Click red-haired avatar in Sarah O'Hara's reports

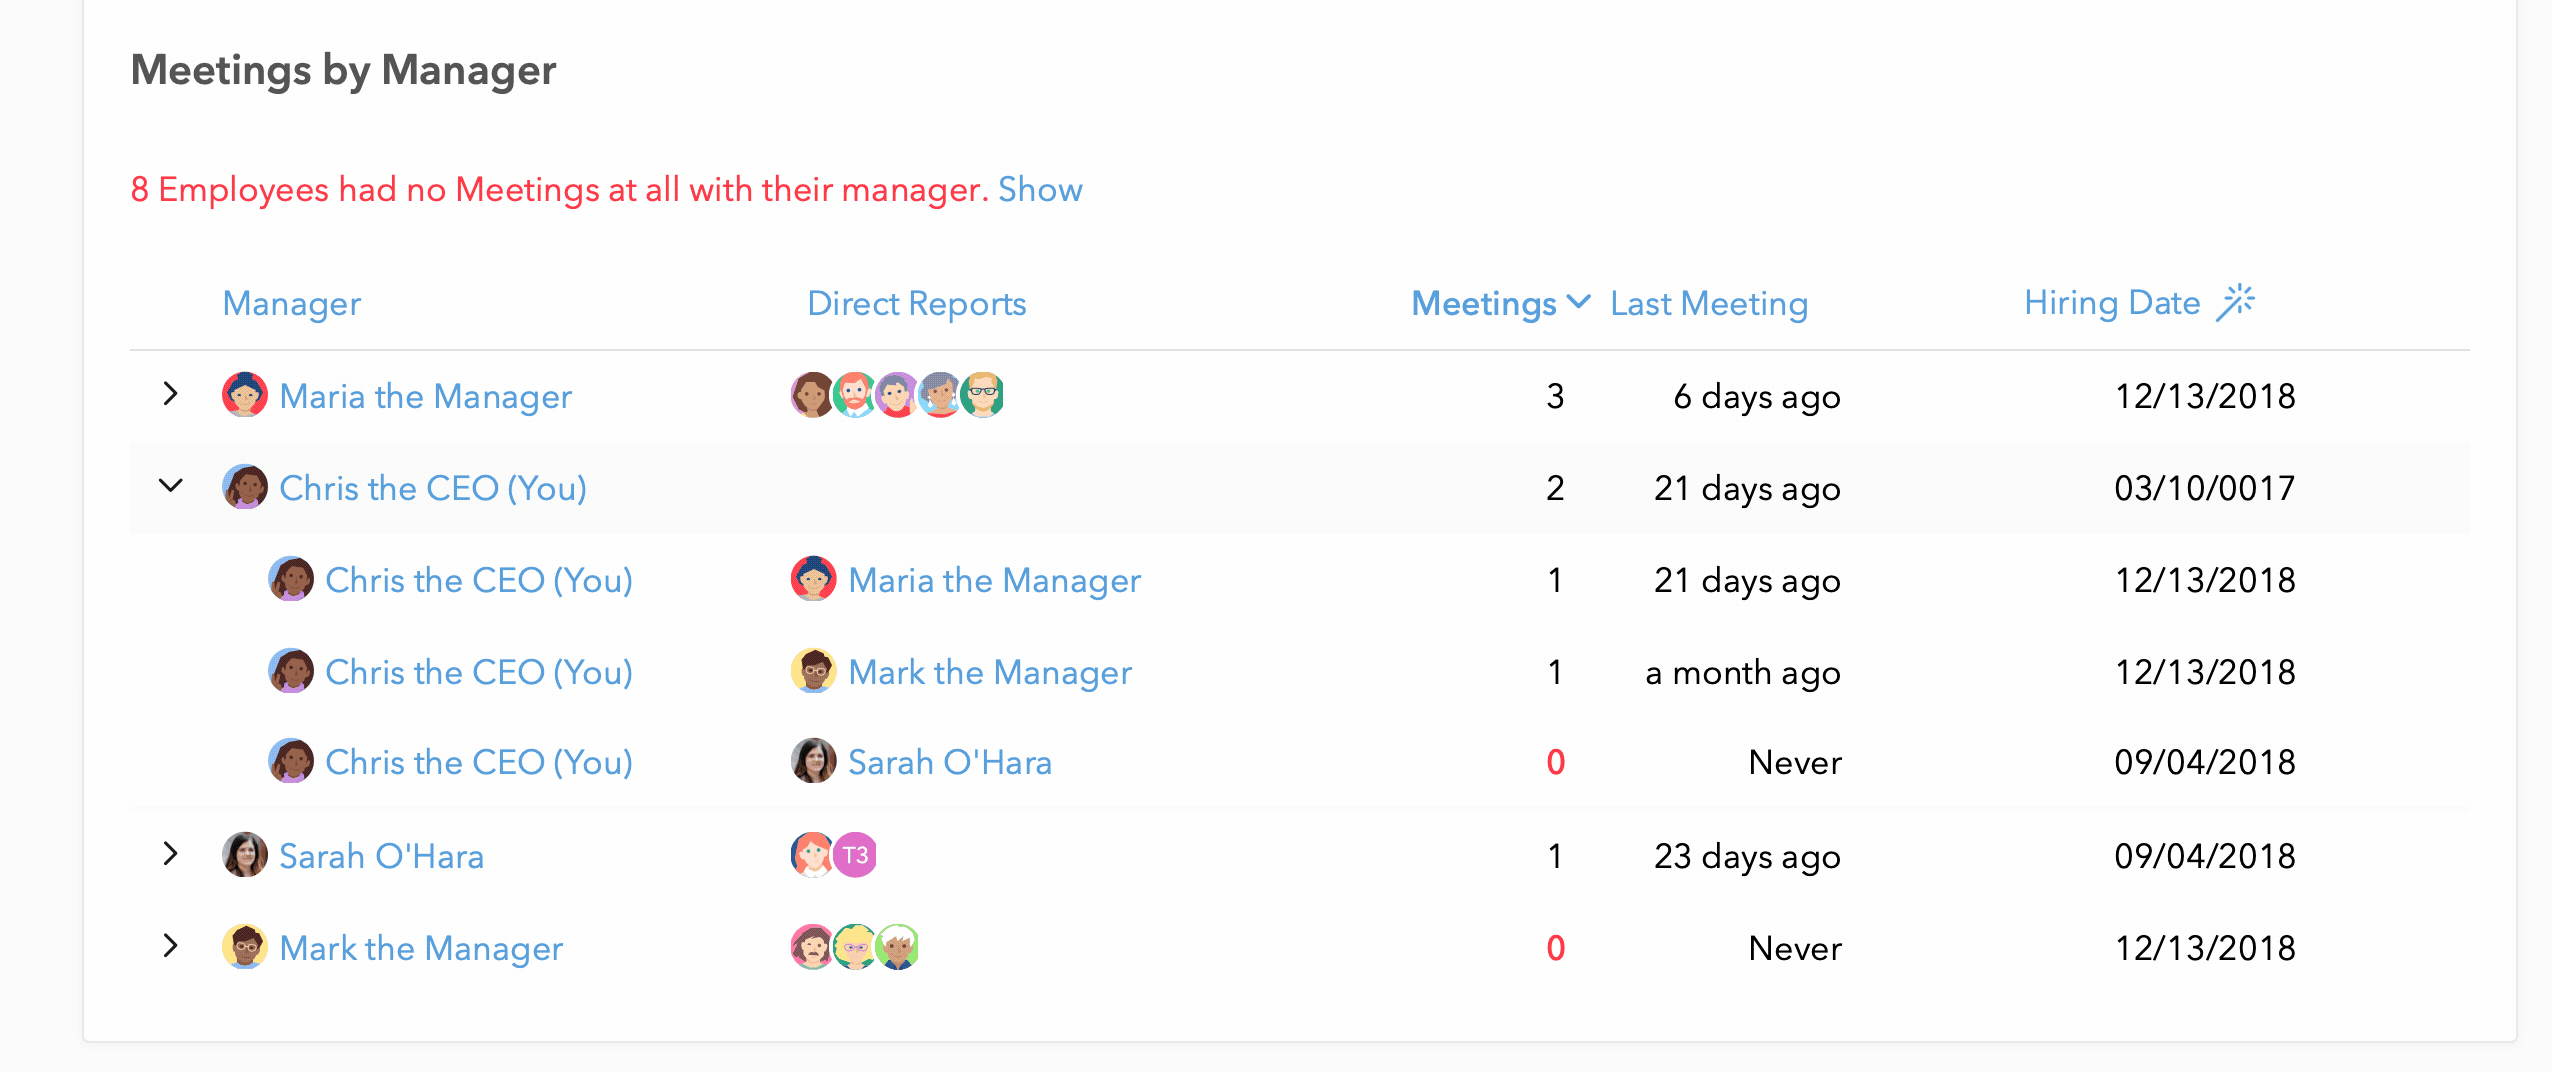click(811, 854)
